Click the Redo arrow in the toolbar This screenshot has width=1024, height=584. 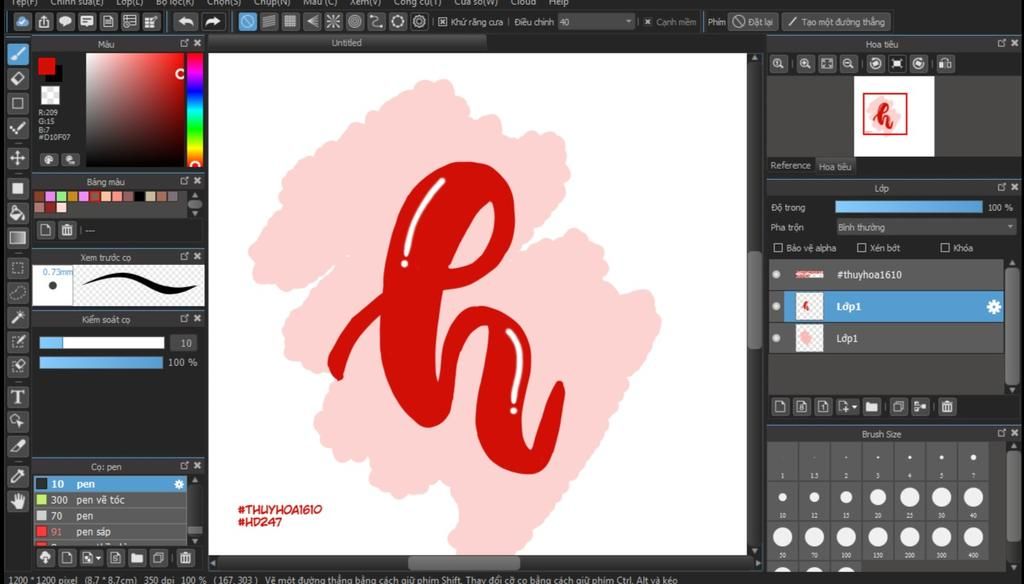point(213,22)
